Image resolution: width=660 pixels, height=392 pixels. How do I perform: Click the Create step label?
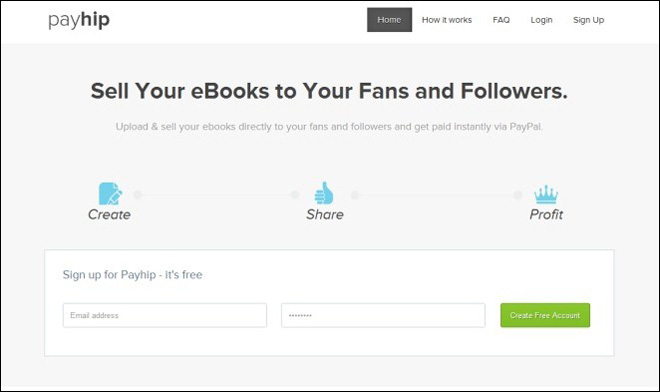click(x=109, y=214)
